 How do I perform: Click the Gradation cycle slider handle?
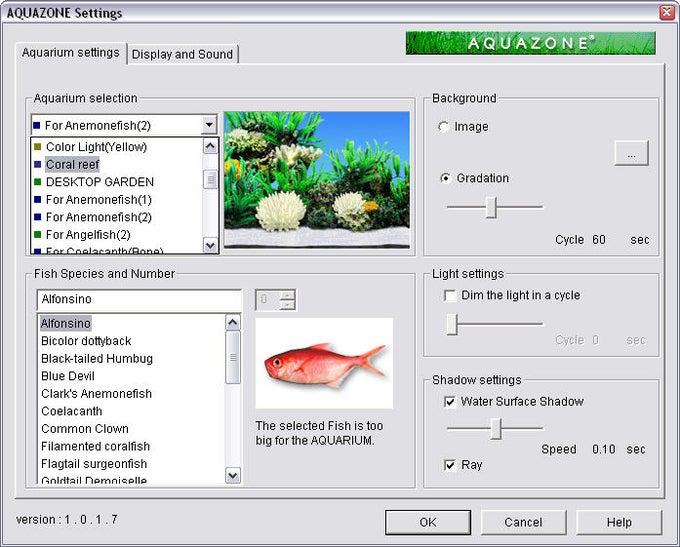[x=491, y=207]
